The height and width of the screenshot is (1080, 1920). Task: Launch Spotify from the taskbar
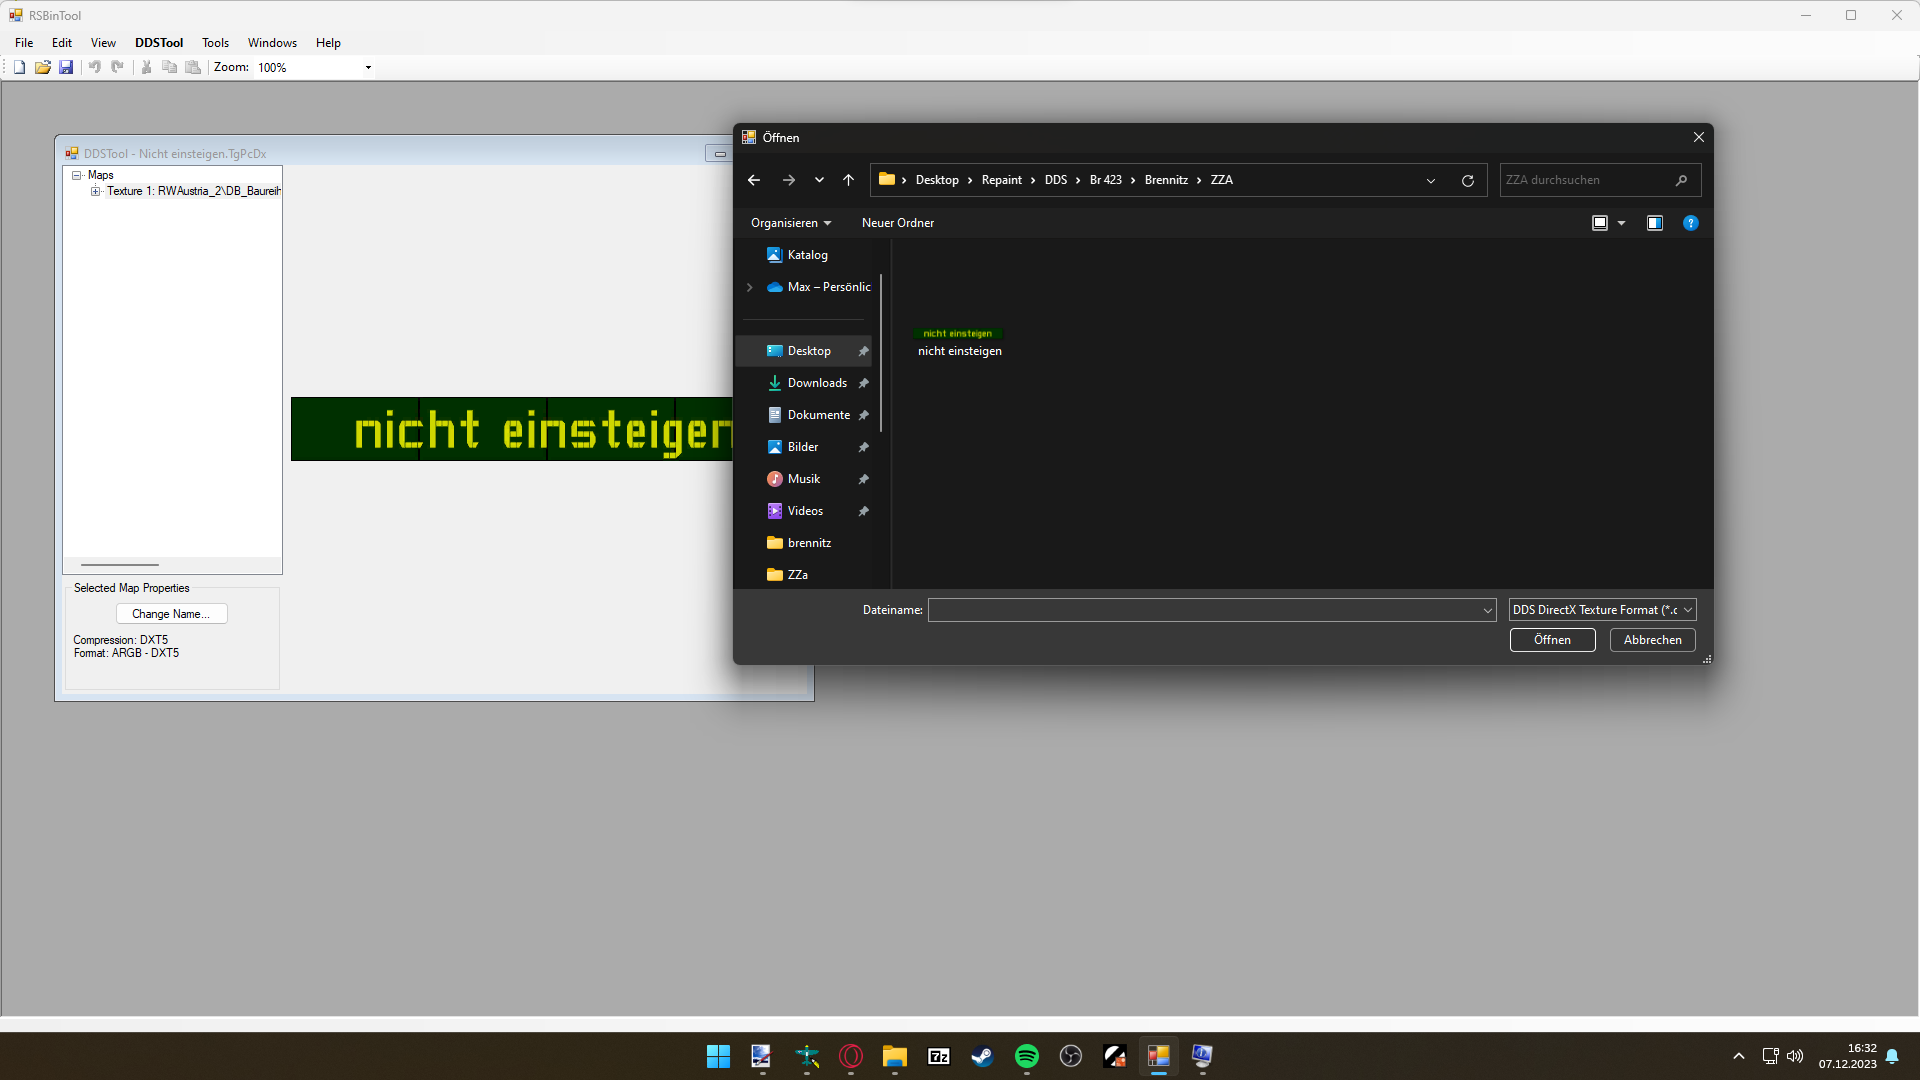pos(1026,1056)
